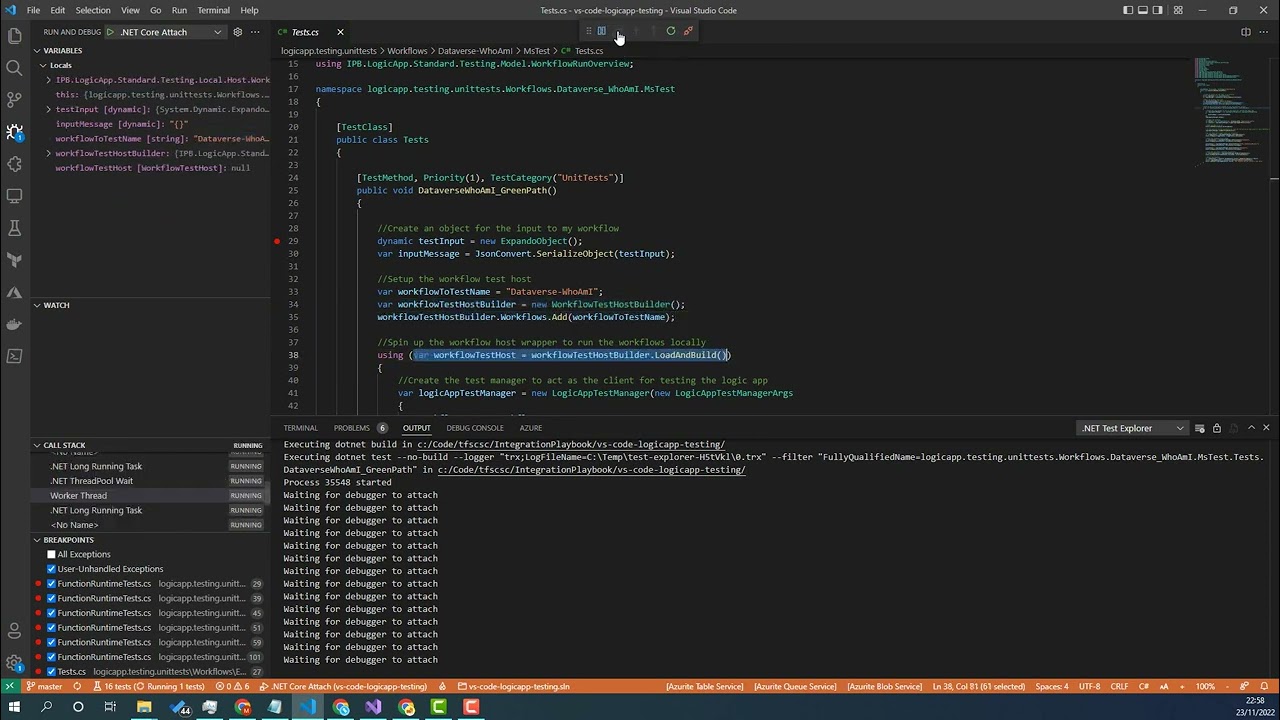Click the UTF-8 encoding in the status bar
This screenshot has width=1280, height=720.
point(1090,687)
